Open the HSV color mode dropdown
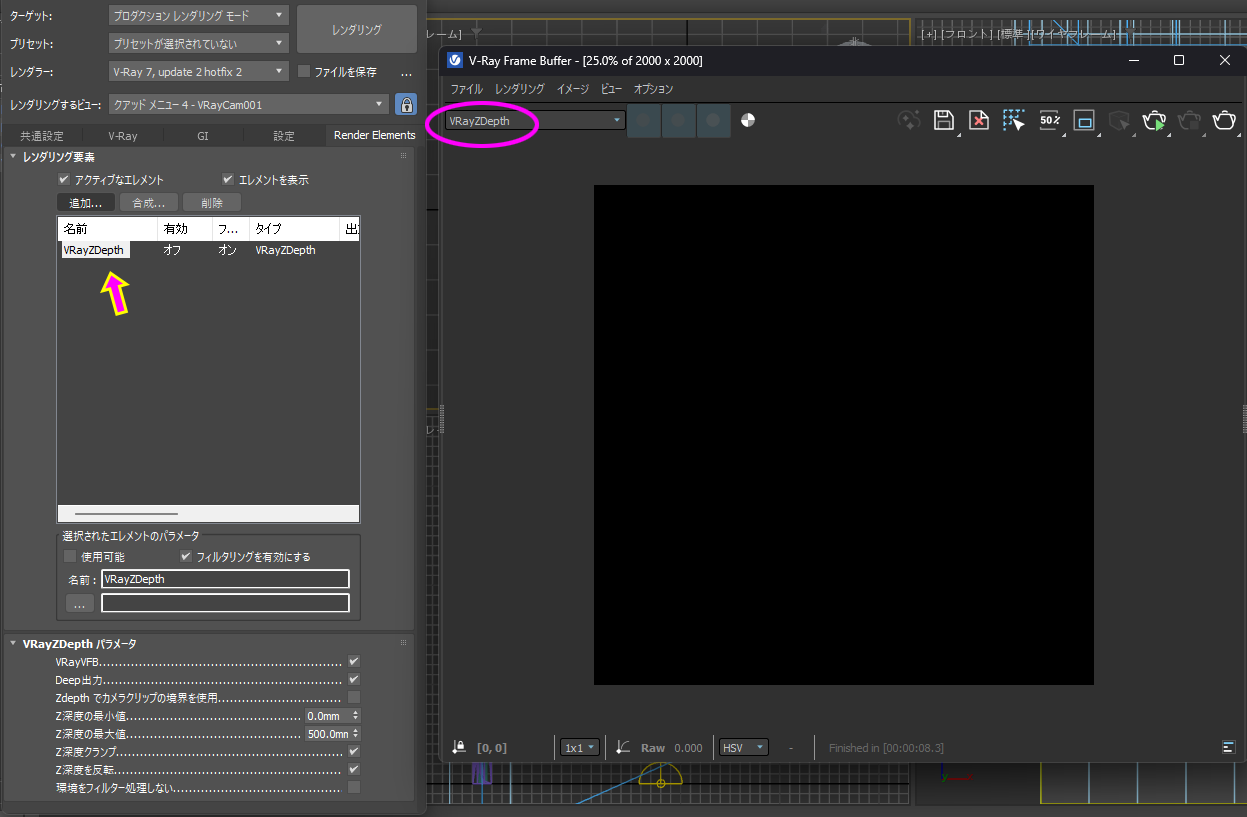1247x817 pixels. point(744,748)
